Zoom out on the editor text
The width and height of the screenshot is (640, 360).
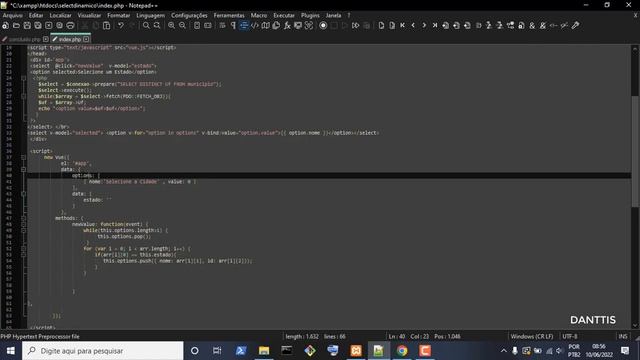[182, 25]
